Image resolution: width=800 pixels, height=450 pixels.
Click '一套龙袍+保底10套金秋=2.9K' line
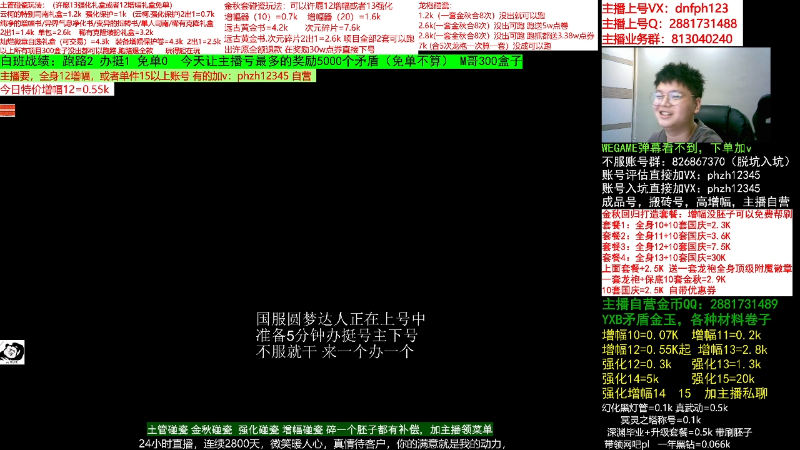pos(664,280)
